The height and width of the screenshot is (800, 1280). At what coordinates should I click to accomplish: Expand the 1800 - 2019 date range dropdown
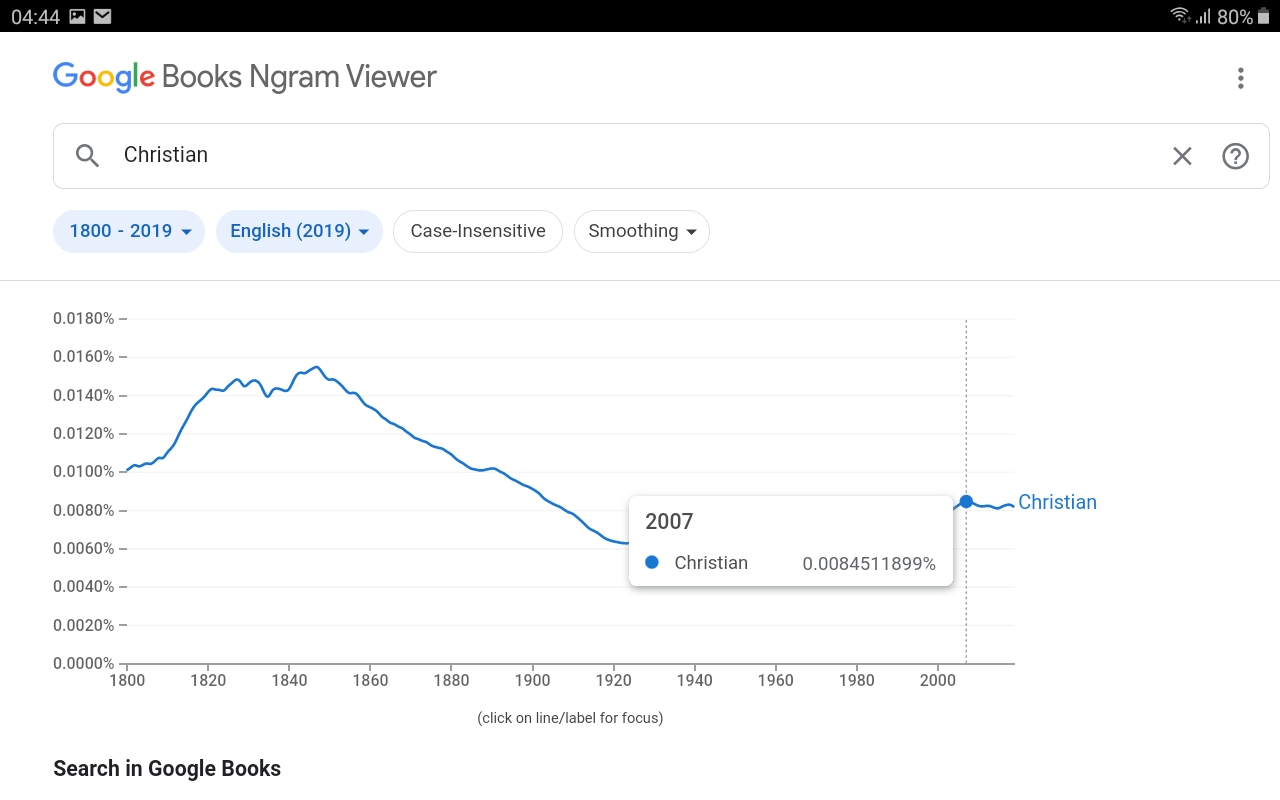click(x=129, y=231)
